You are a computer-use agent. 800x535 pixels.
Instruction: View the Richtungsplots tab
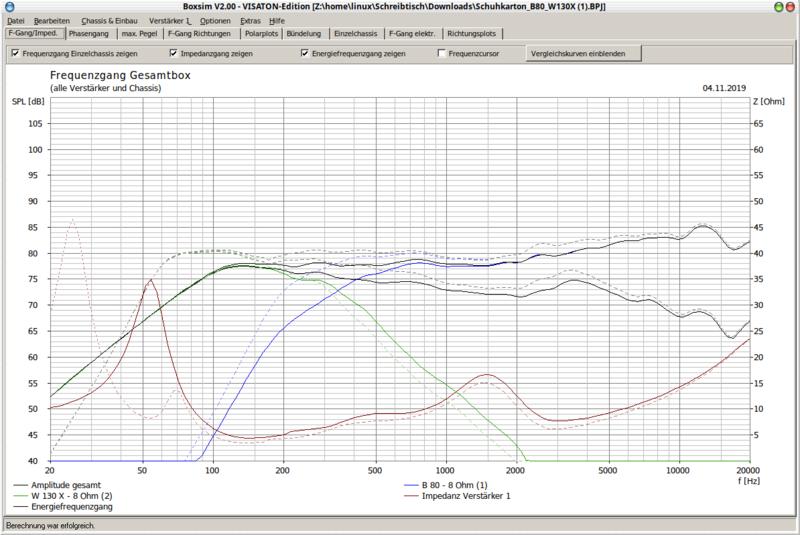[x=472, y=33]
